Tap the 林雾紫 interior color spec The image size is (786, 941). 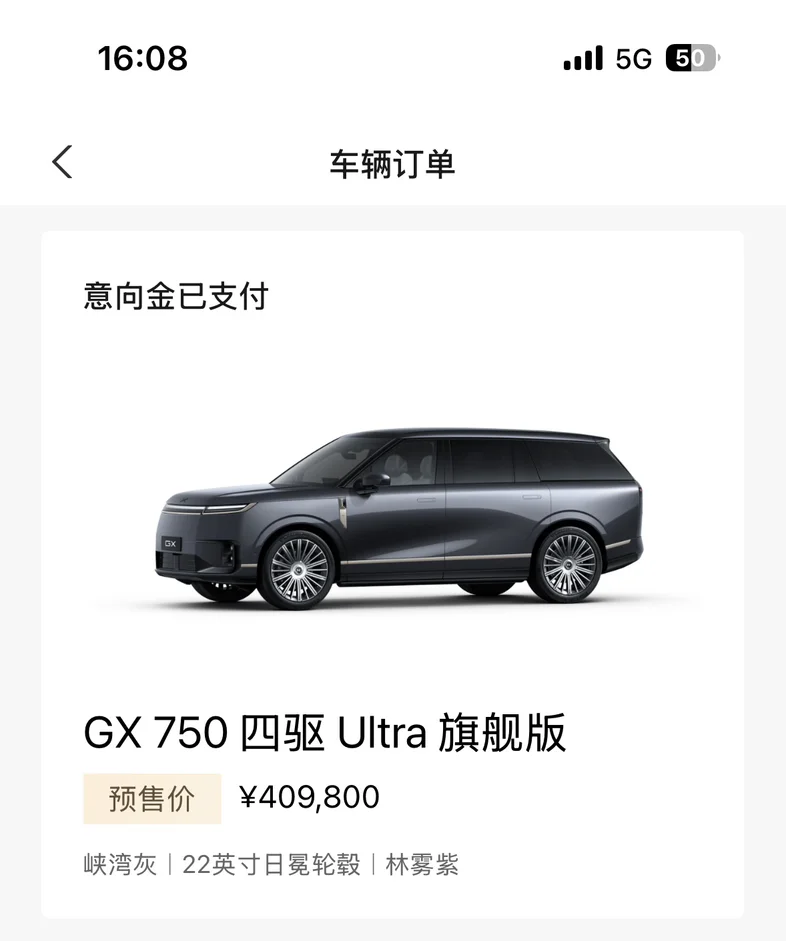click(x=422, y=865)
